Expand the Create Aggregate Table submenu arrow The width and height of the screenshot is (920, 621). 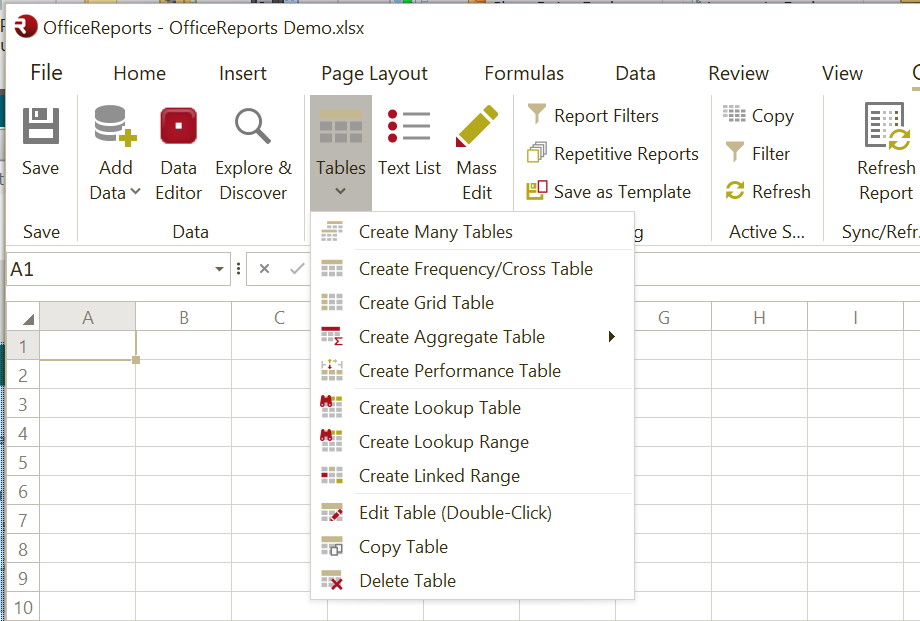click(611, 336)
